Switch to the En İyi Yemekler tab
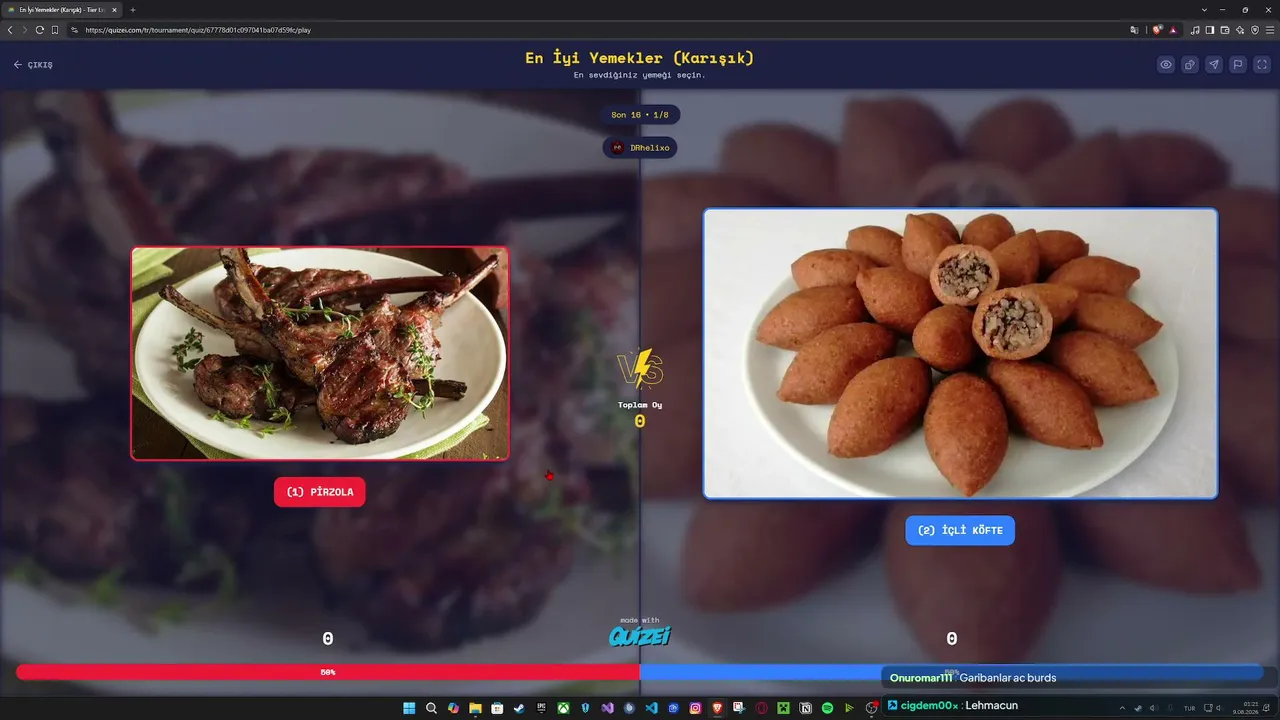 coord(63,10)
